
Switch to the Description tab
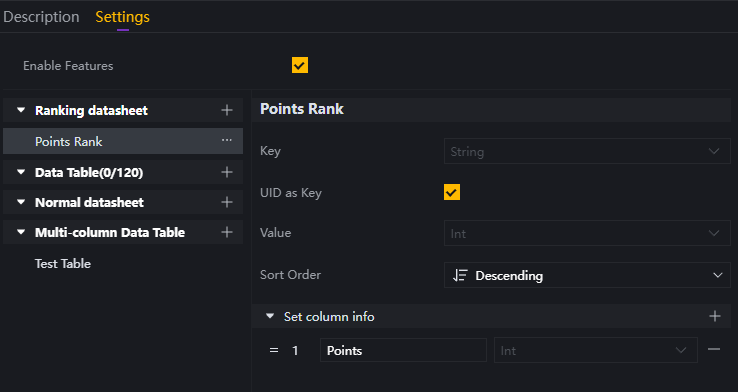(x=41, y=17)
